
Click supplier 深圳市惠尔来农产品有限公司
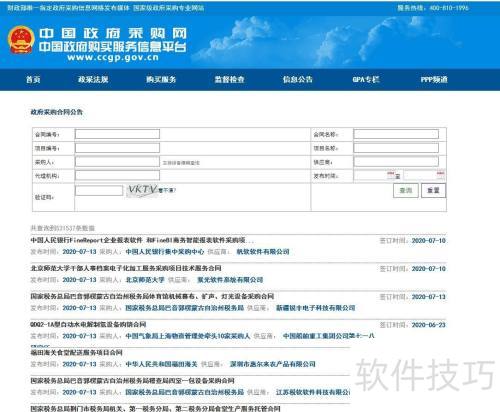point(273,364)
